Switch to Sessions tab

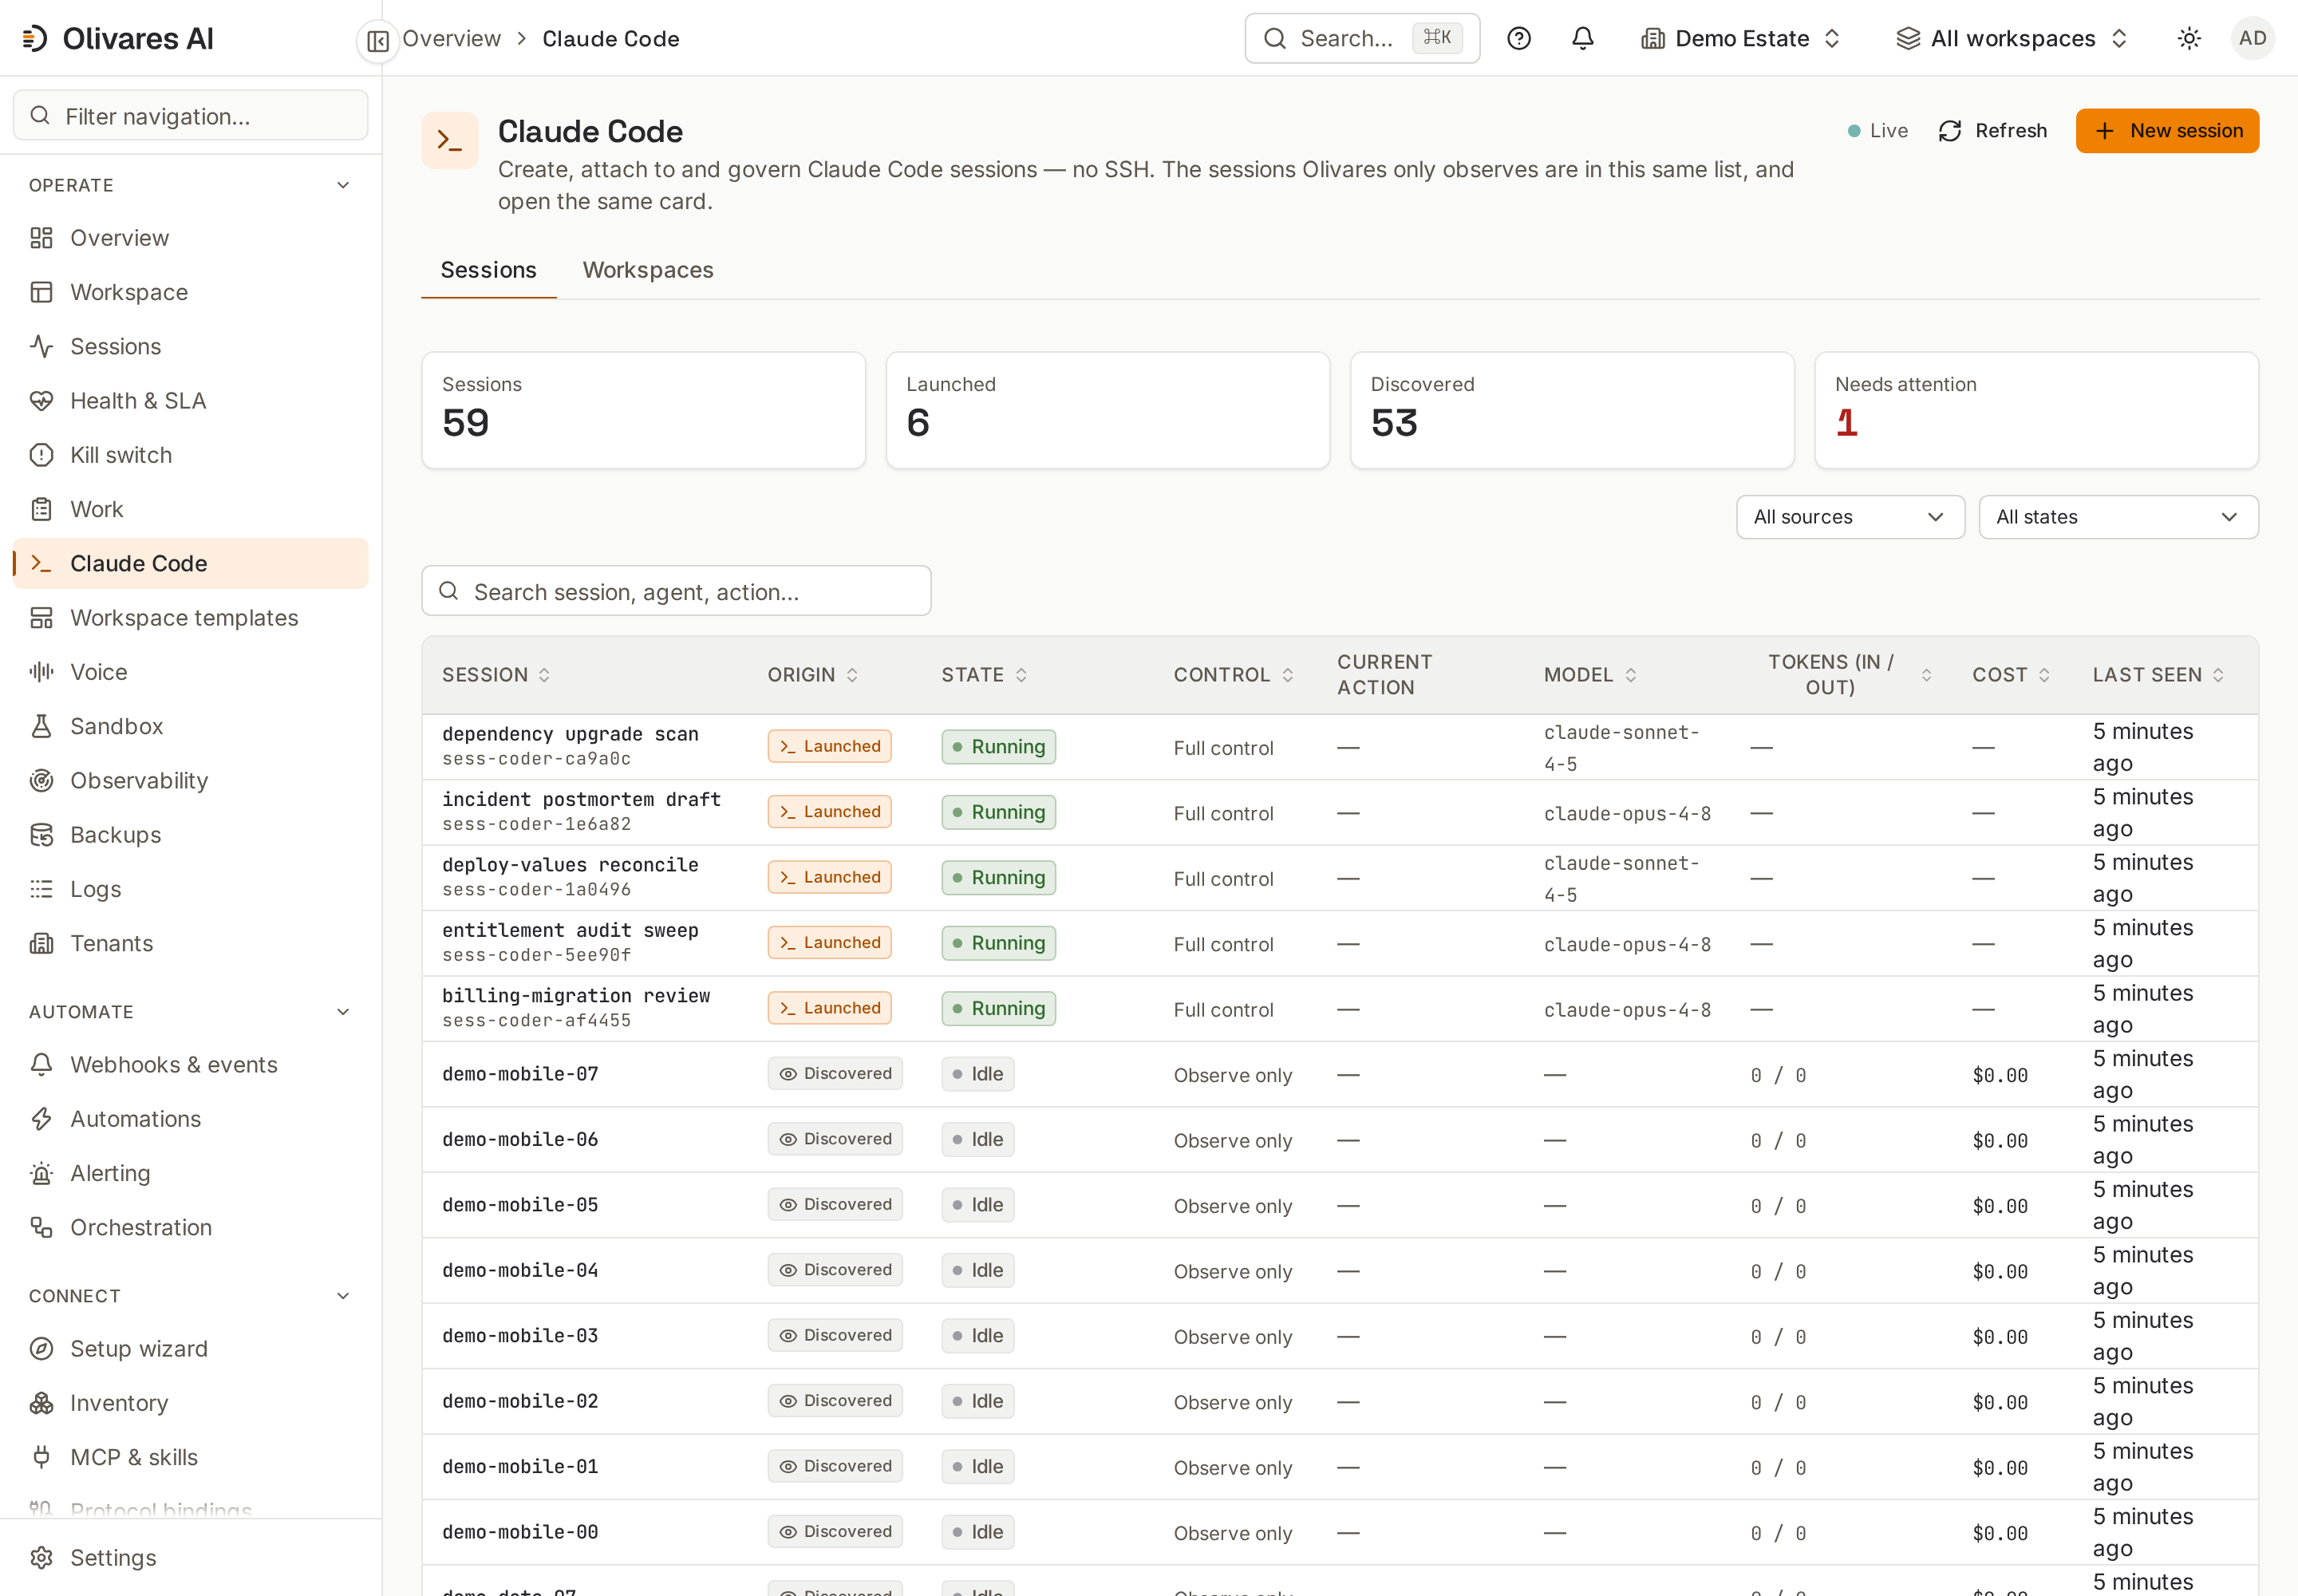click(x=488, y=270)
